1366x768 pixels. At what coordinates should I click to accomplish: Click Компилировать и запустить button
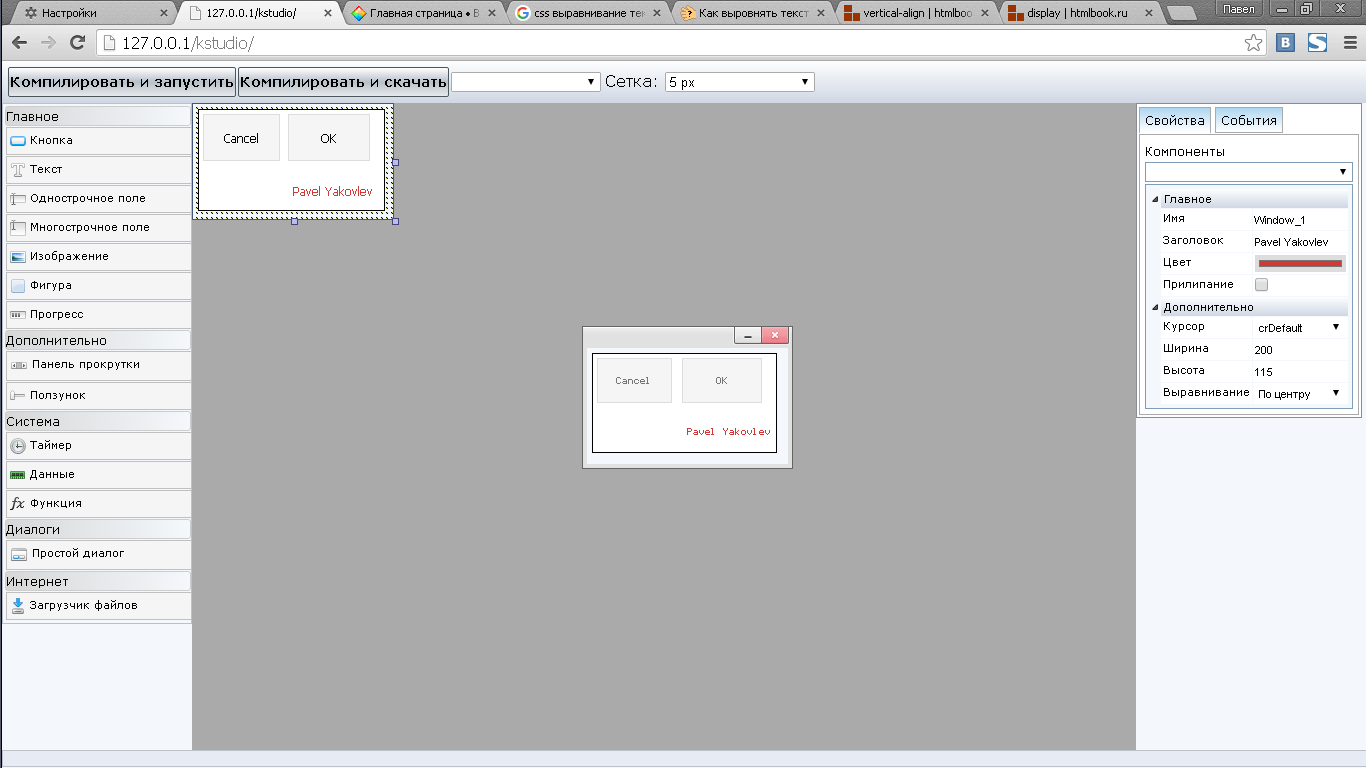coord(121,82)
